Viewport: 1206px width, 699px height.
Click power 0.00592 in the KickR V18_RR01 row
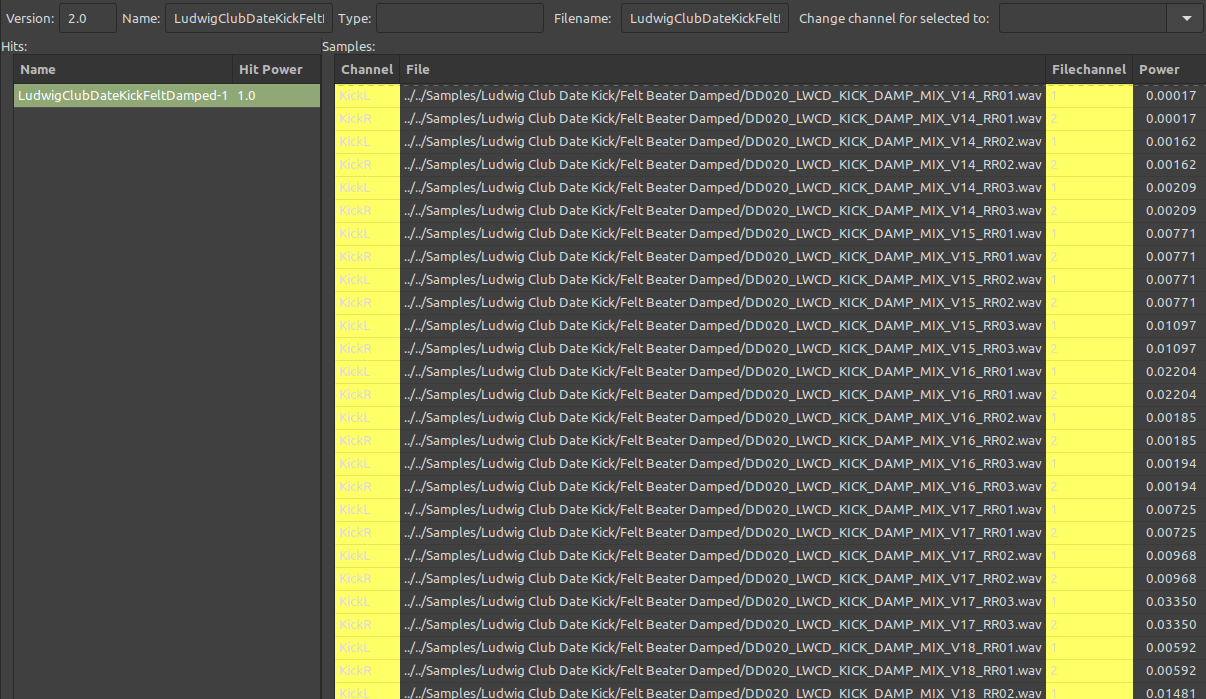tap(1168, 671)
